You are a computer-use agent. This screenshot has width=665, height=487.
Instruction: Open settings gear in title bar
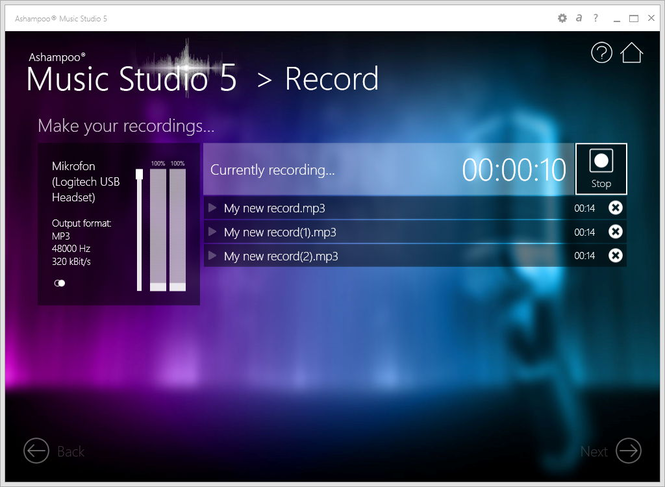click(562, 18)
